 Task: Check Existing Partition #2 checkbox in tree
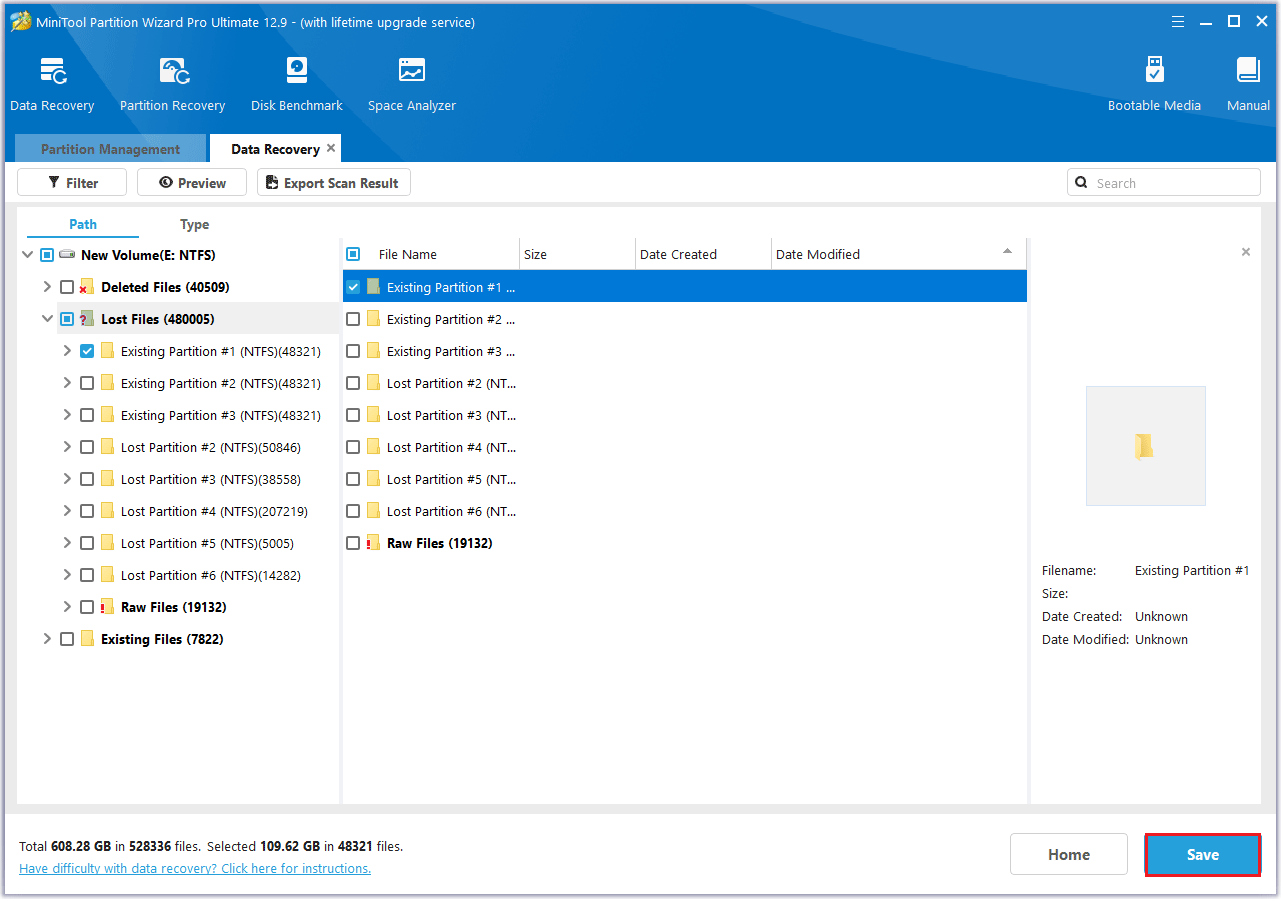click(87, 383)
